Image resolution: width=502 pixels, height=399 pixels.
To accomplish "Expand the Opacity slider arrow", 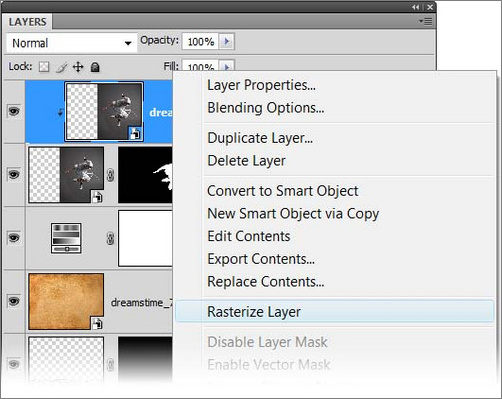I will pyautogui.click(x=227, y=41).
